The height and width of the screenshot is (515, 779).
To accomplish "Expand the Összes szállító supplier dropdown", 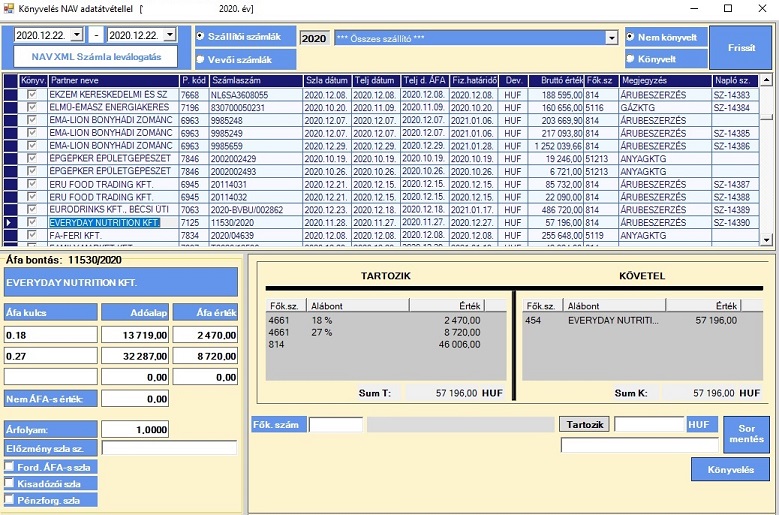I will click(x=610, y=37).
